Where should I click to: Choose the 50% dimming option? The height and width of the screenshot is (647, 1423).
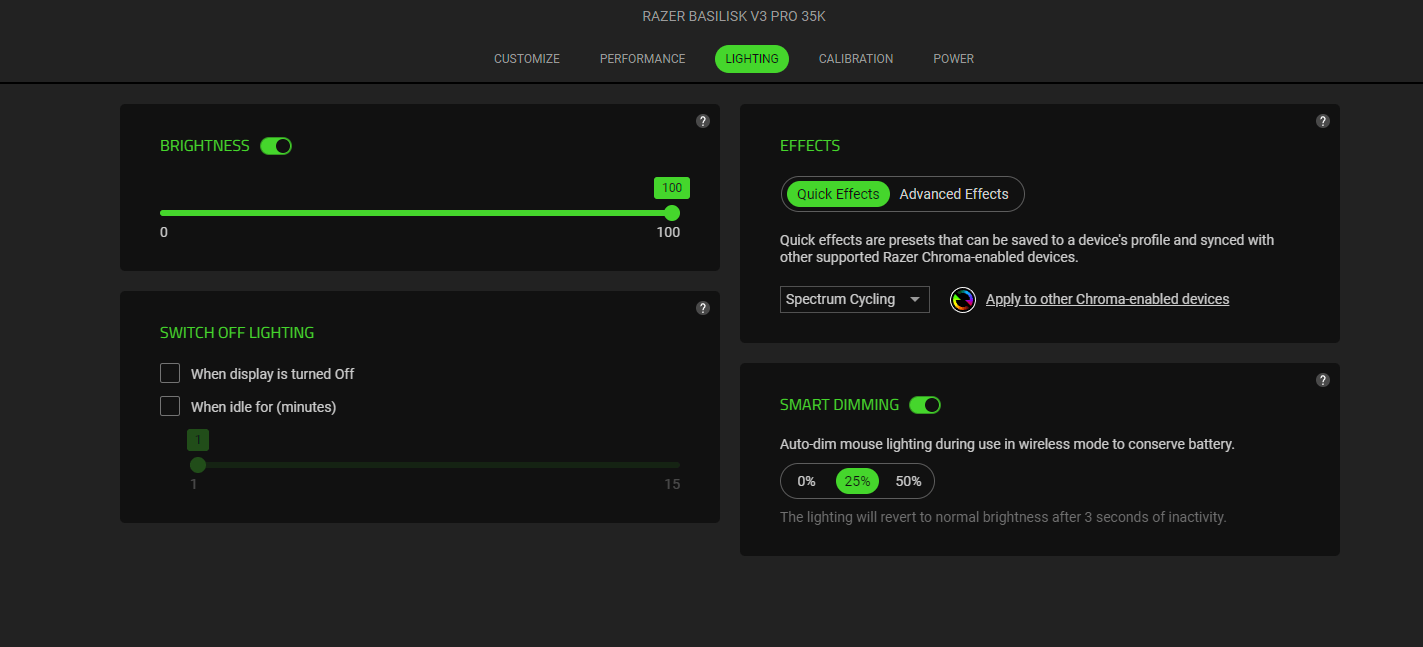[x=908, y=481]
